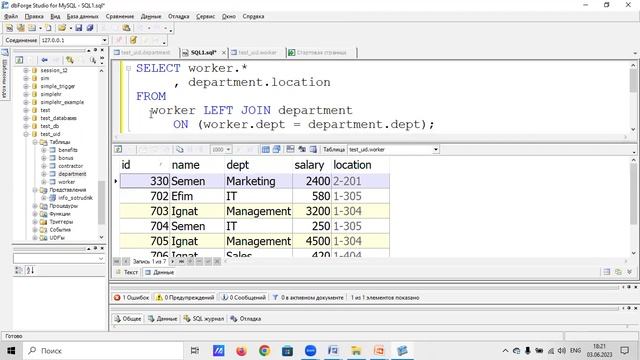
Task: Click the Save All icon in toolbar
Action: point(89,28)
